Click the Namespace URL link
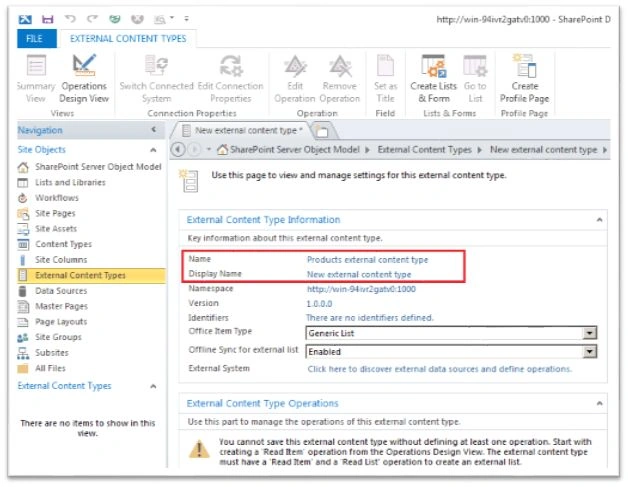The width and height of the screenshot is (628, 487). coord(361,289)
